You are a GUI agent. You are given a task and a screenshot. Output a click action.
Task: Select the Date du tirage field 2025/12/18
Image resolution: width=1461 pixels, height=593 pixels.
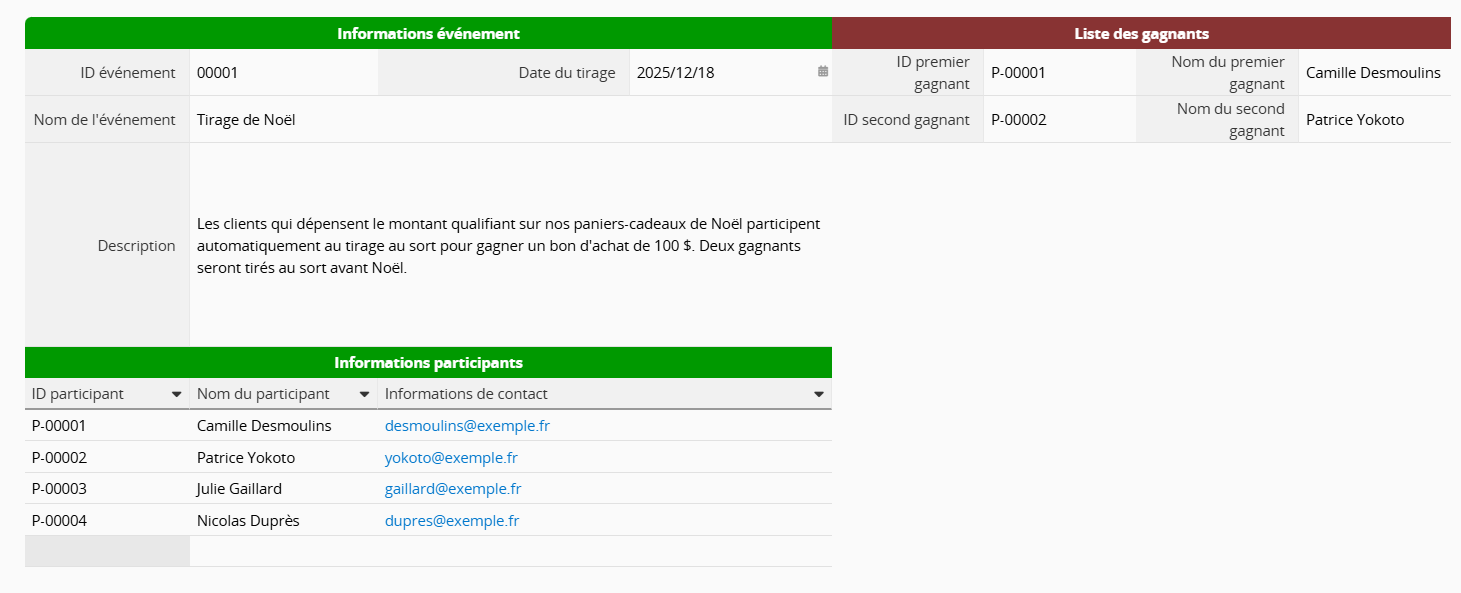tap(730, 72)
